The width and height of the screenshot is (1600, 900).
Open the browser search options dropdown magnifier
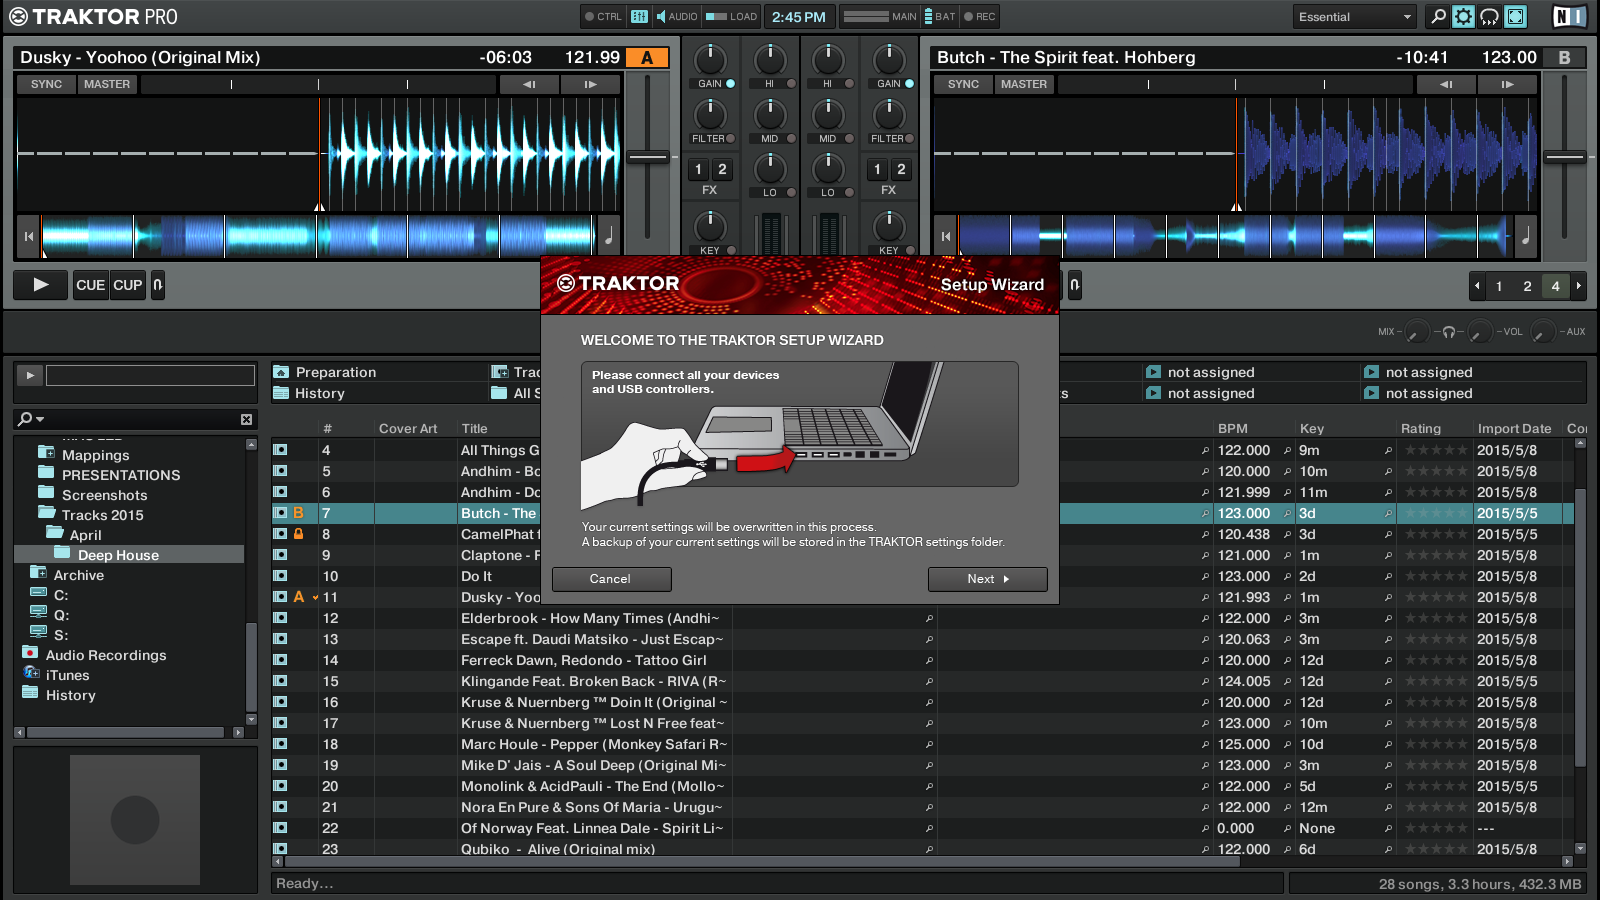coord(30,419)
